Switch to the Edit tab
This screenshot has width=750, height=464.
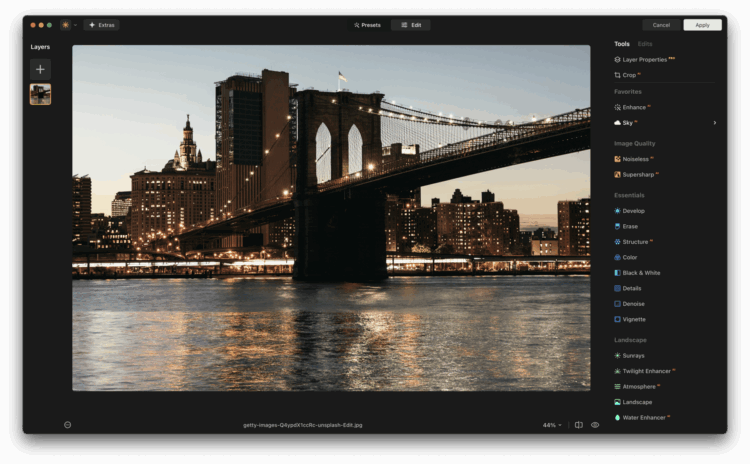coord(410,25)
